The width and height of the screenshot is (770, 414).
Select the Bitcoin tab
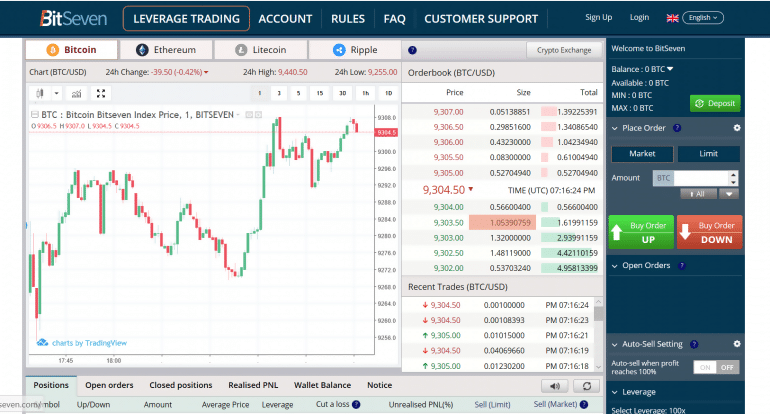72,50
